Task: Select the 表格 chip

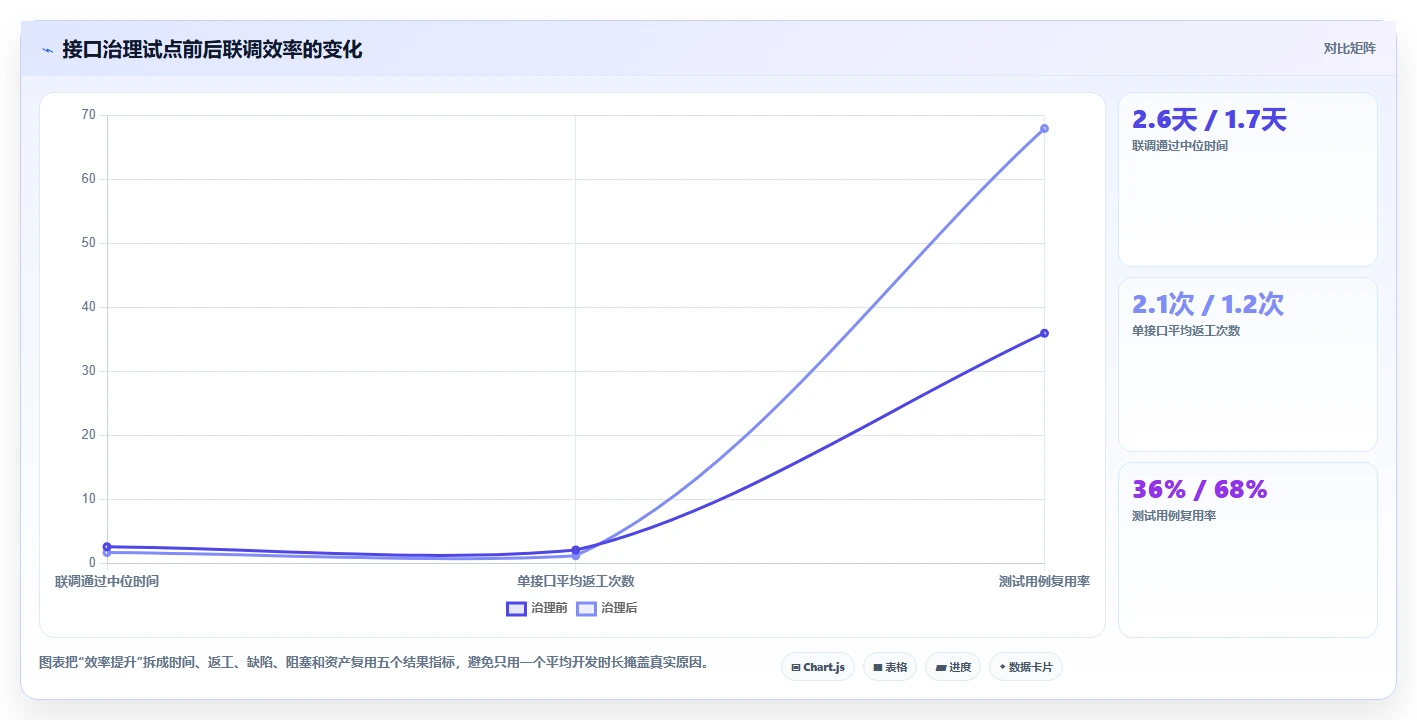Action: coord(889,667)
